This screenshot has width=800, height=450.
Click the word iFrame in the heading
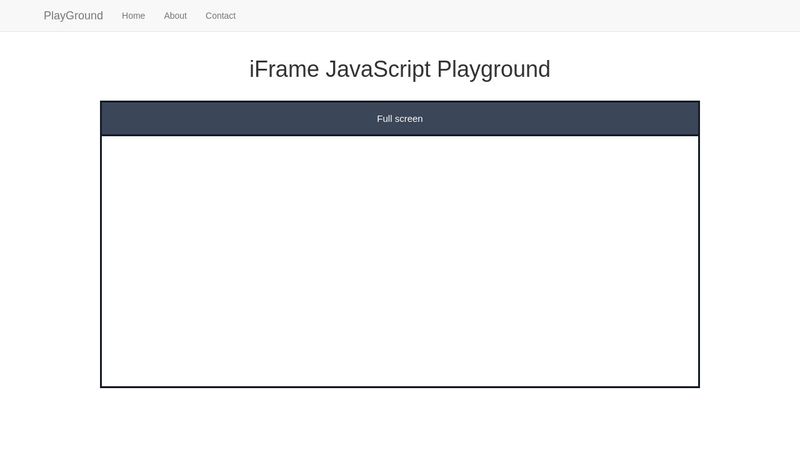pos(284,69)
